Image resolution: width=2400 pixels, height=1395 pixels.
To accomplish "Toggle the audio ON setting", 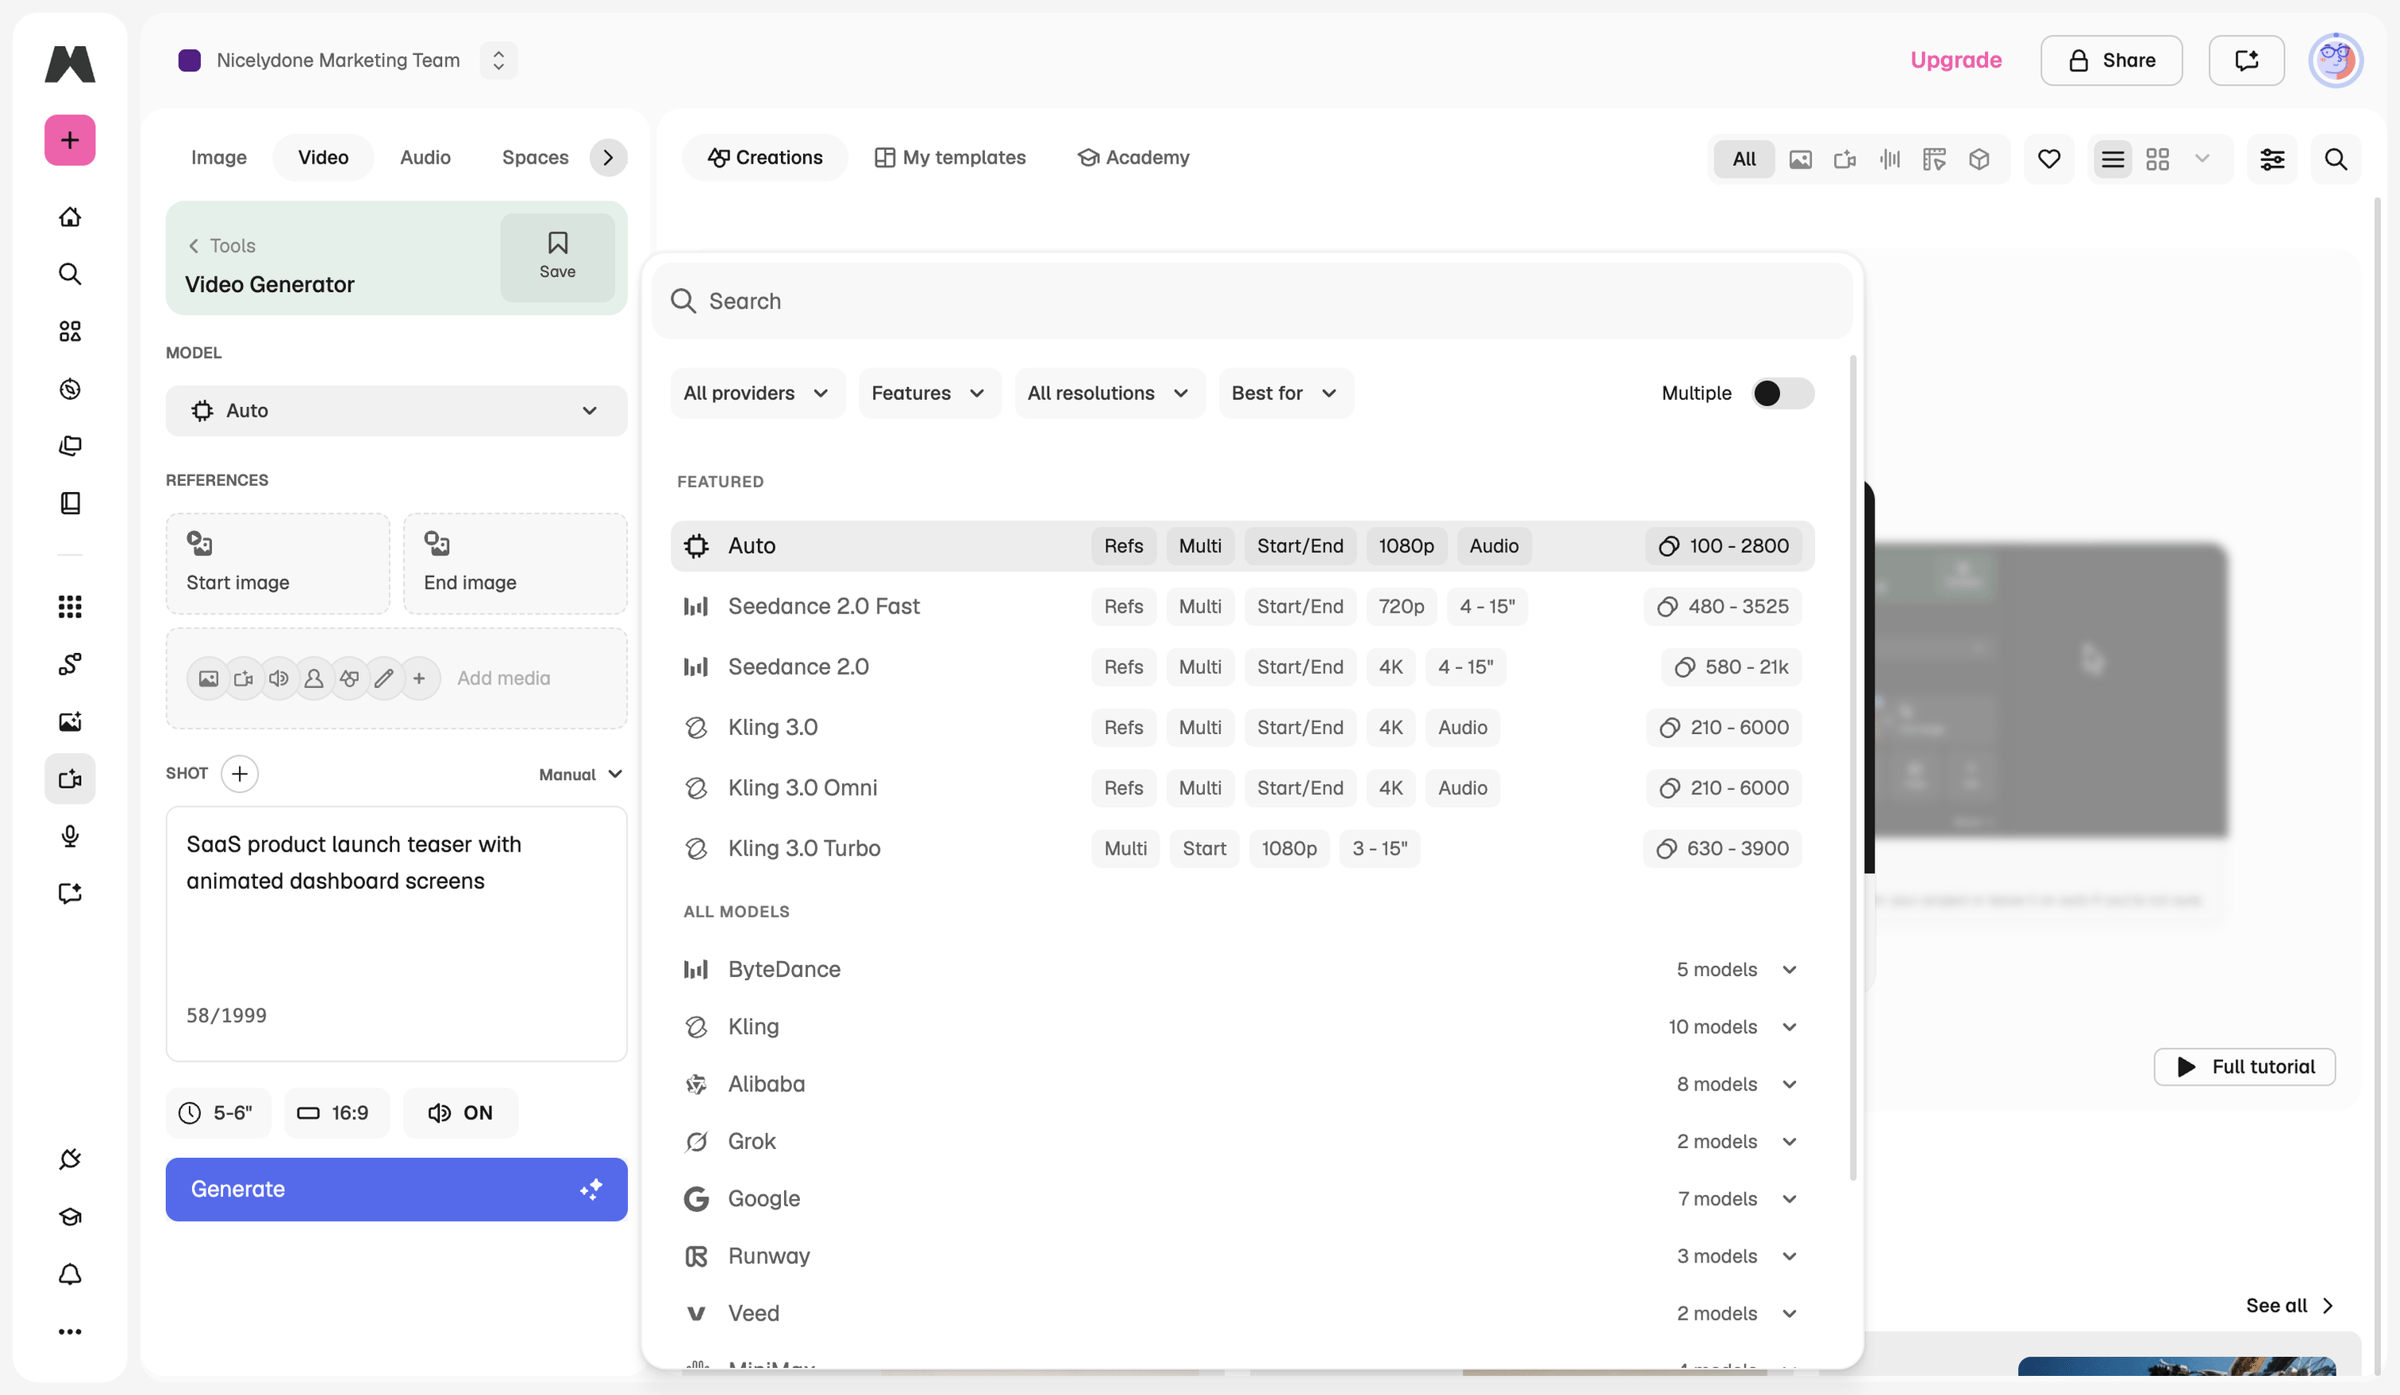I will click(461, 1113).
